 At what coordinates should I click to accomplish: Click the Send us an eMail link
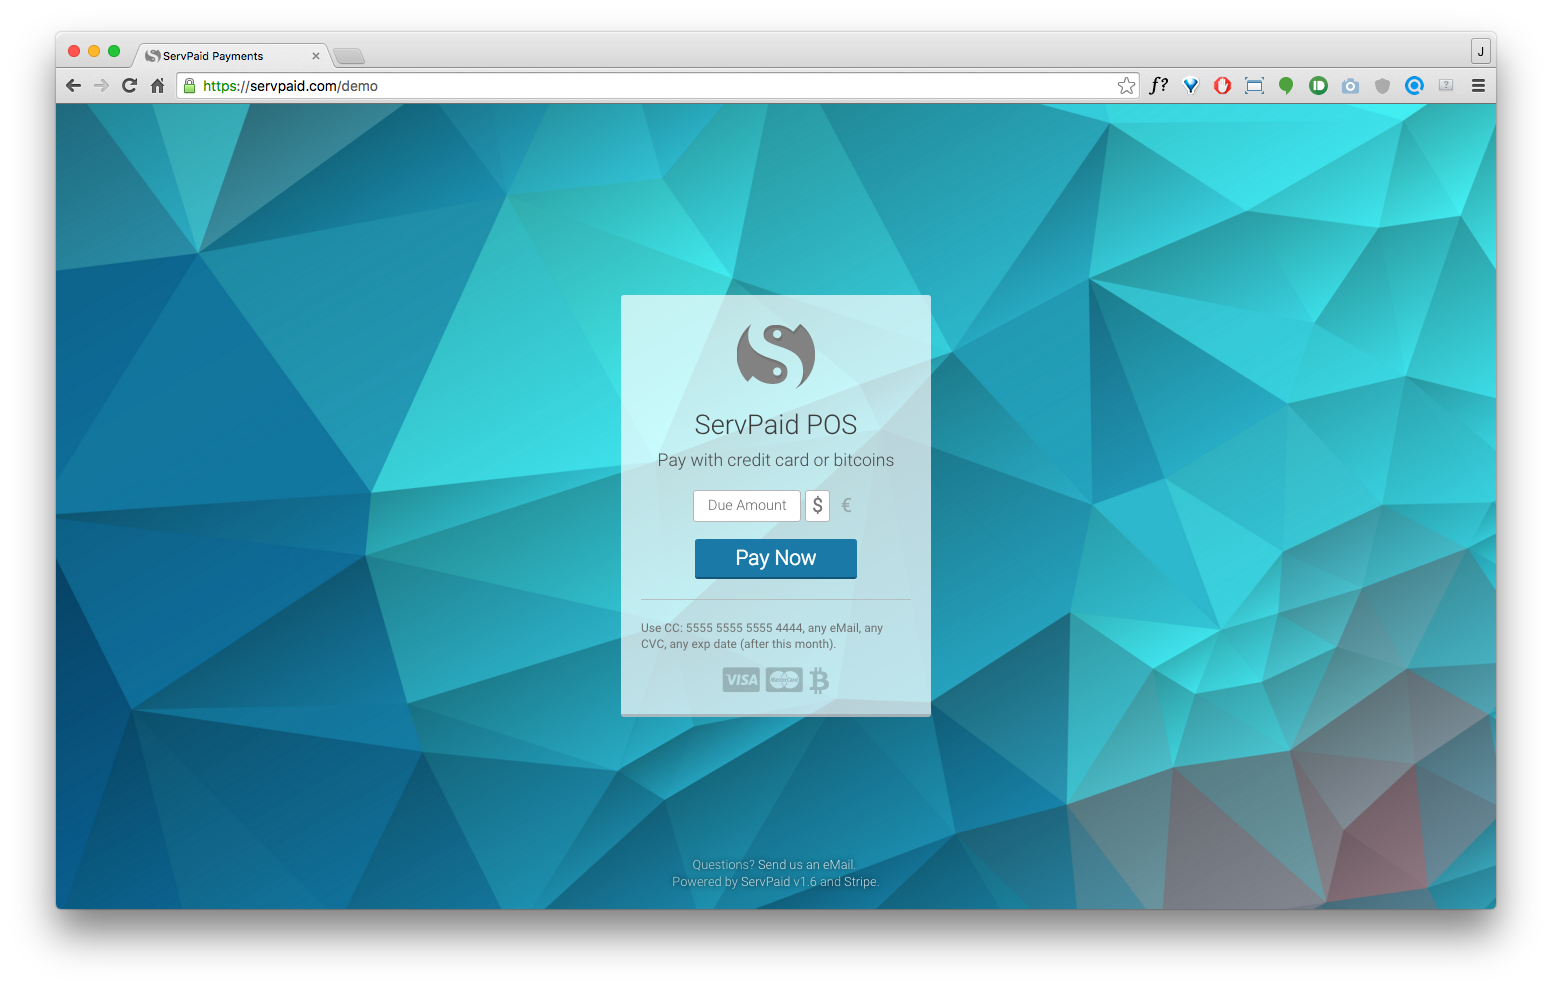click(x=805, y=864)
